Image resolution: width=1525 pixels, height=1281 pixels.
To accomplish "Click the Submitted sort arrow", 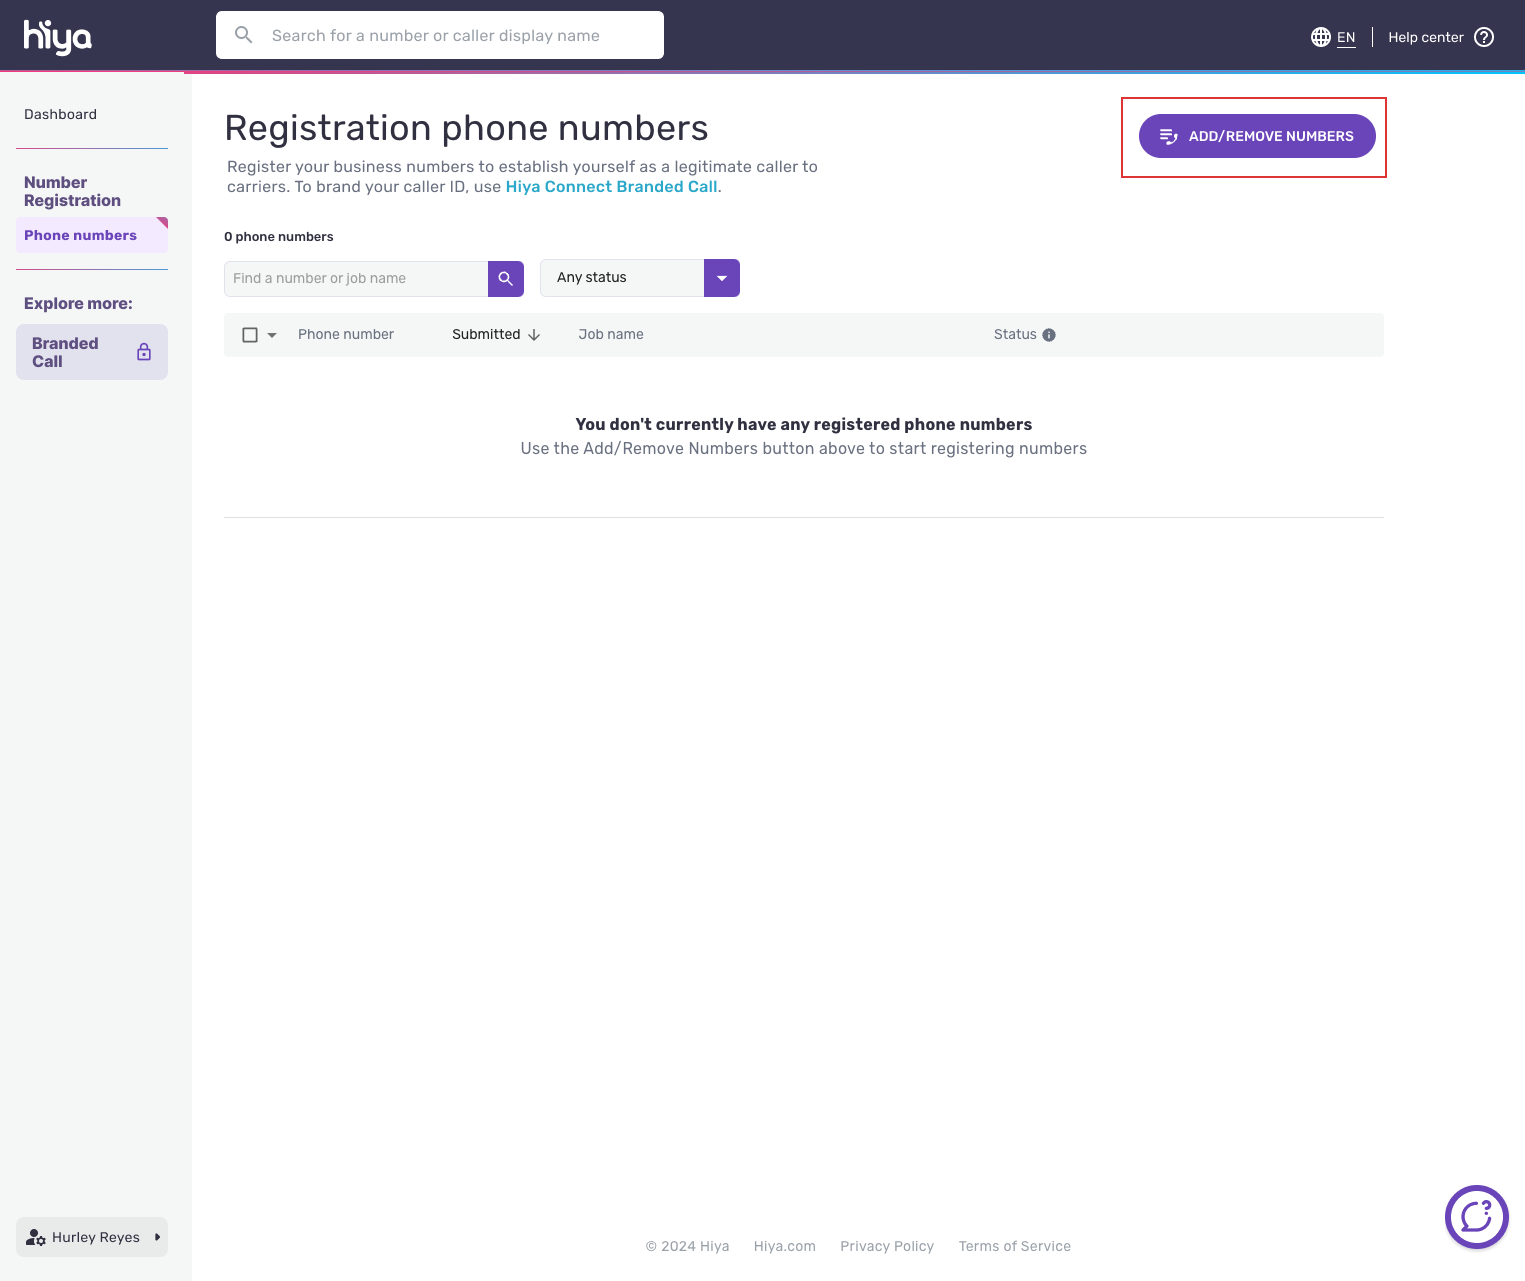I will point(534,335).
